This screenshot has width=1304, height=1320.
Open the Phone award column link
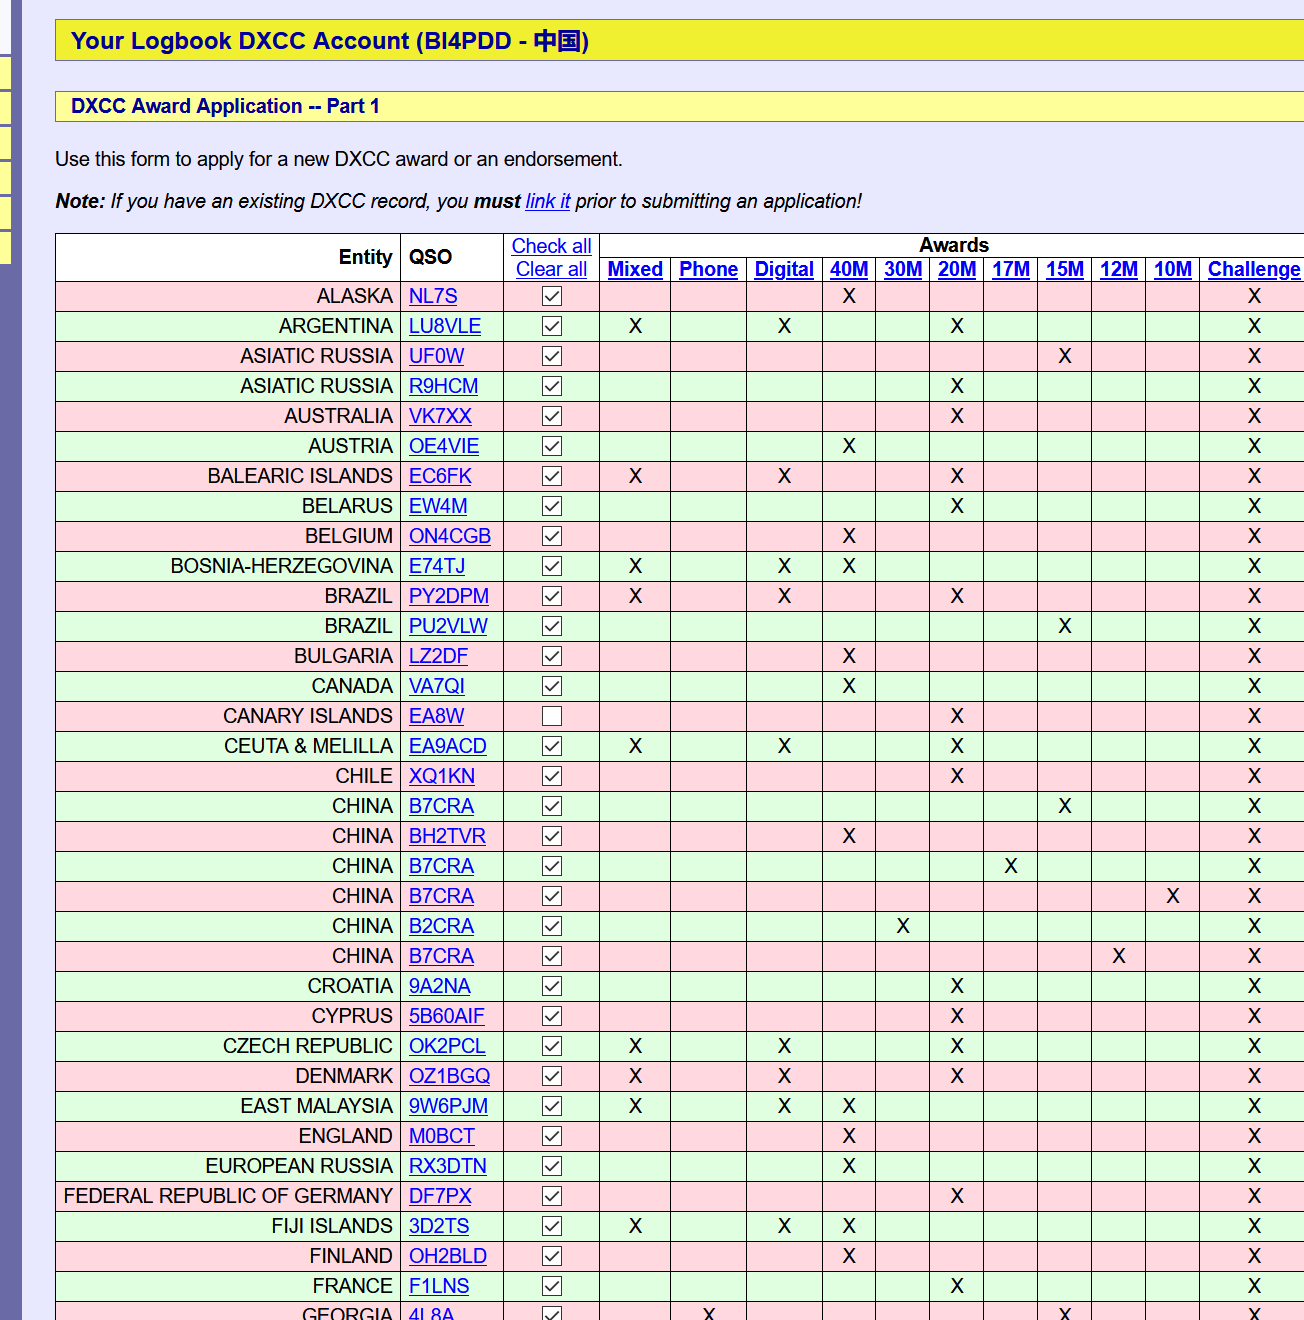coord(709,269)
